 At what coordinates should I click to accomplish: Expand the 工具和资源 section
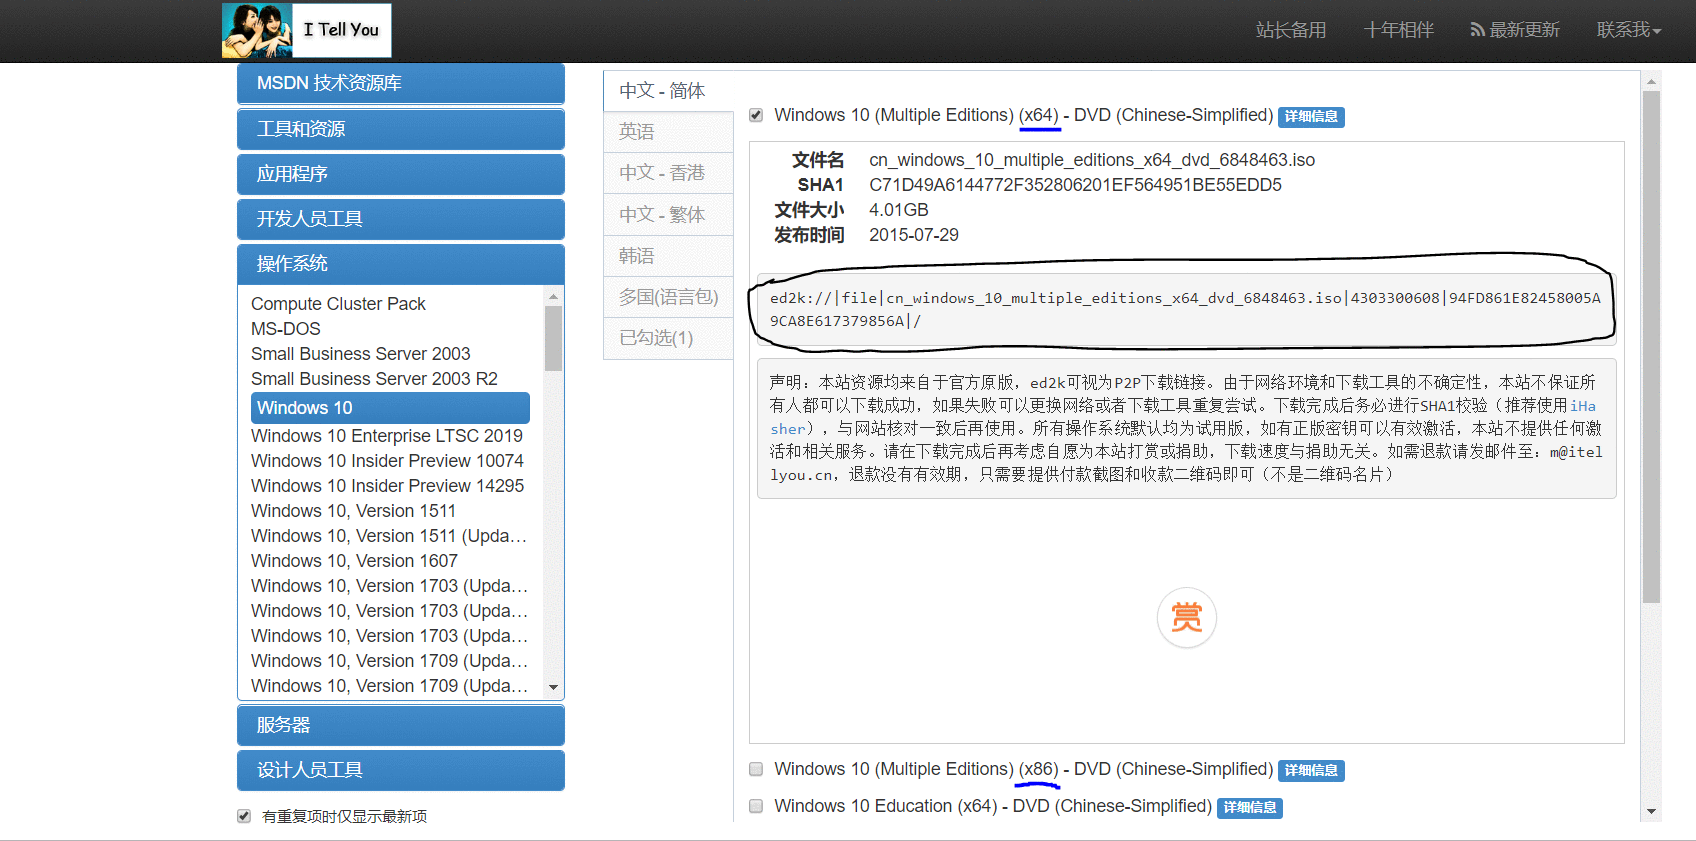(401, 129)
